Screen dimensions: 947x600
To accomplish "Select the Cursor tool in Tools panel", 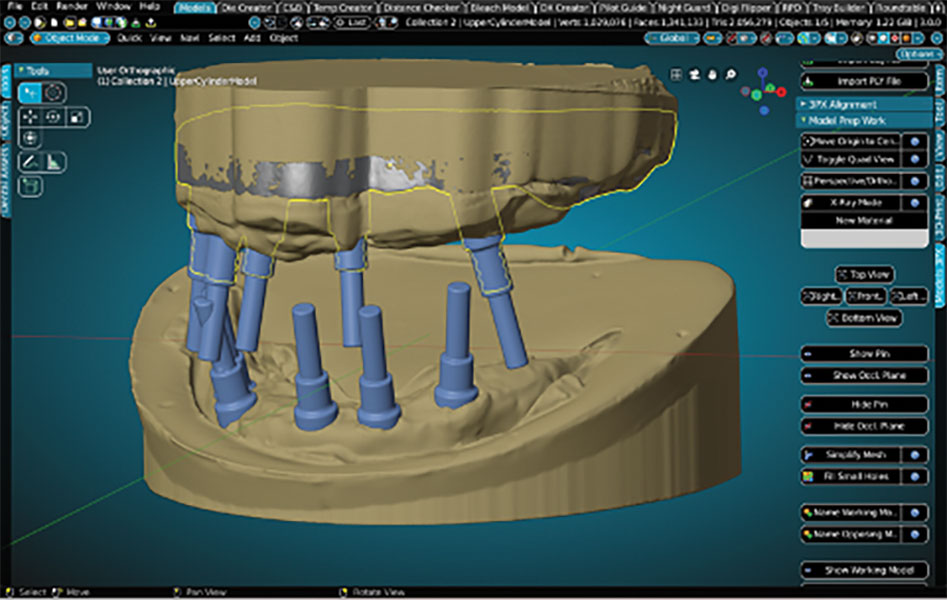I will tap(54, 94).
